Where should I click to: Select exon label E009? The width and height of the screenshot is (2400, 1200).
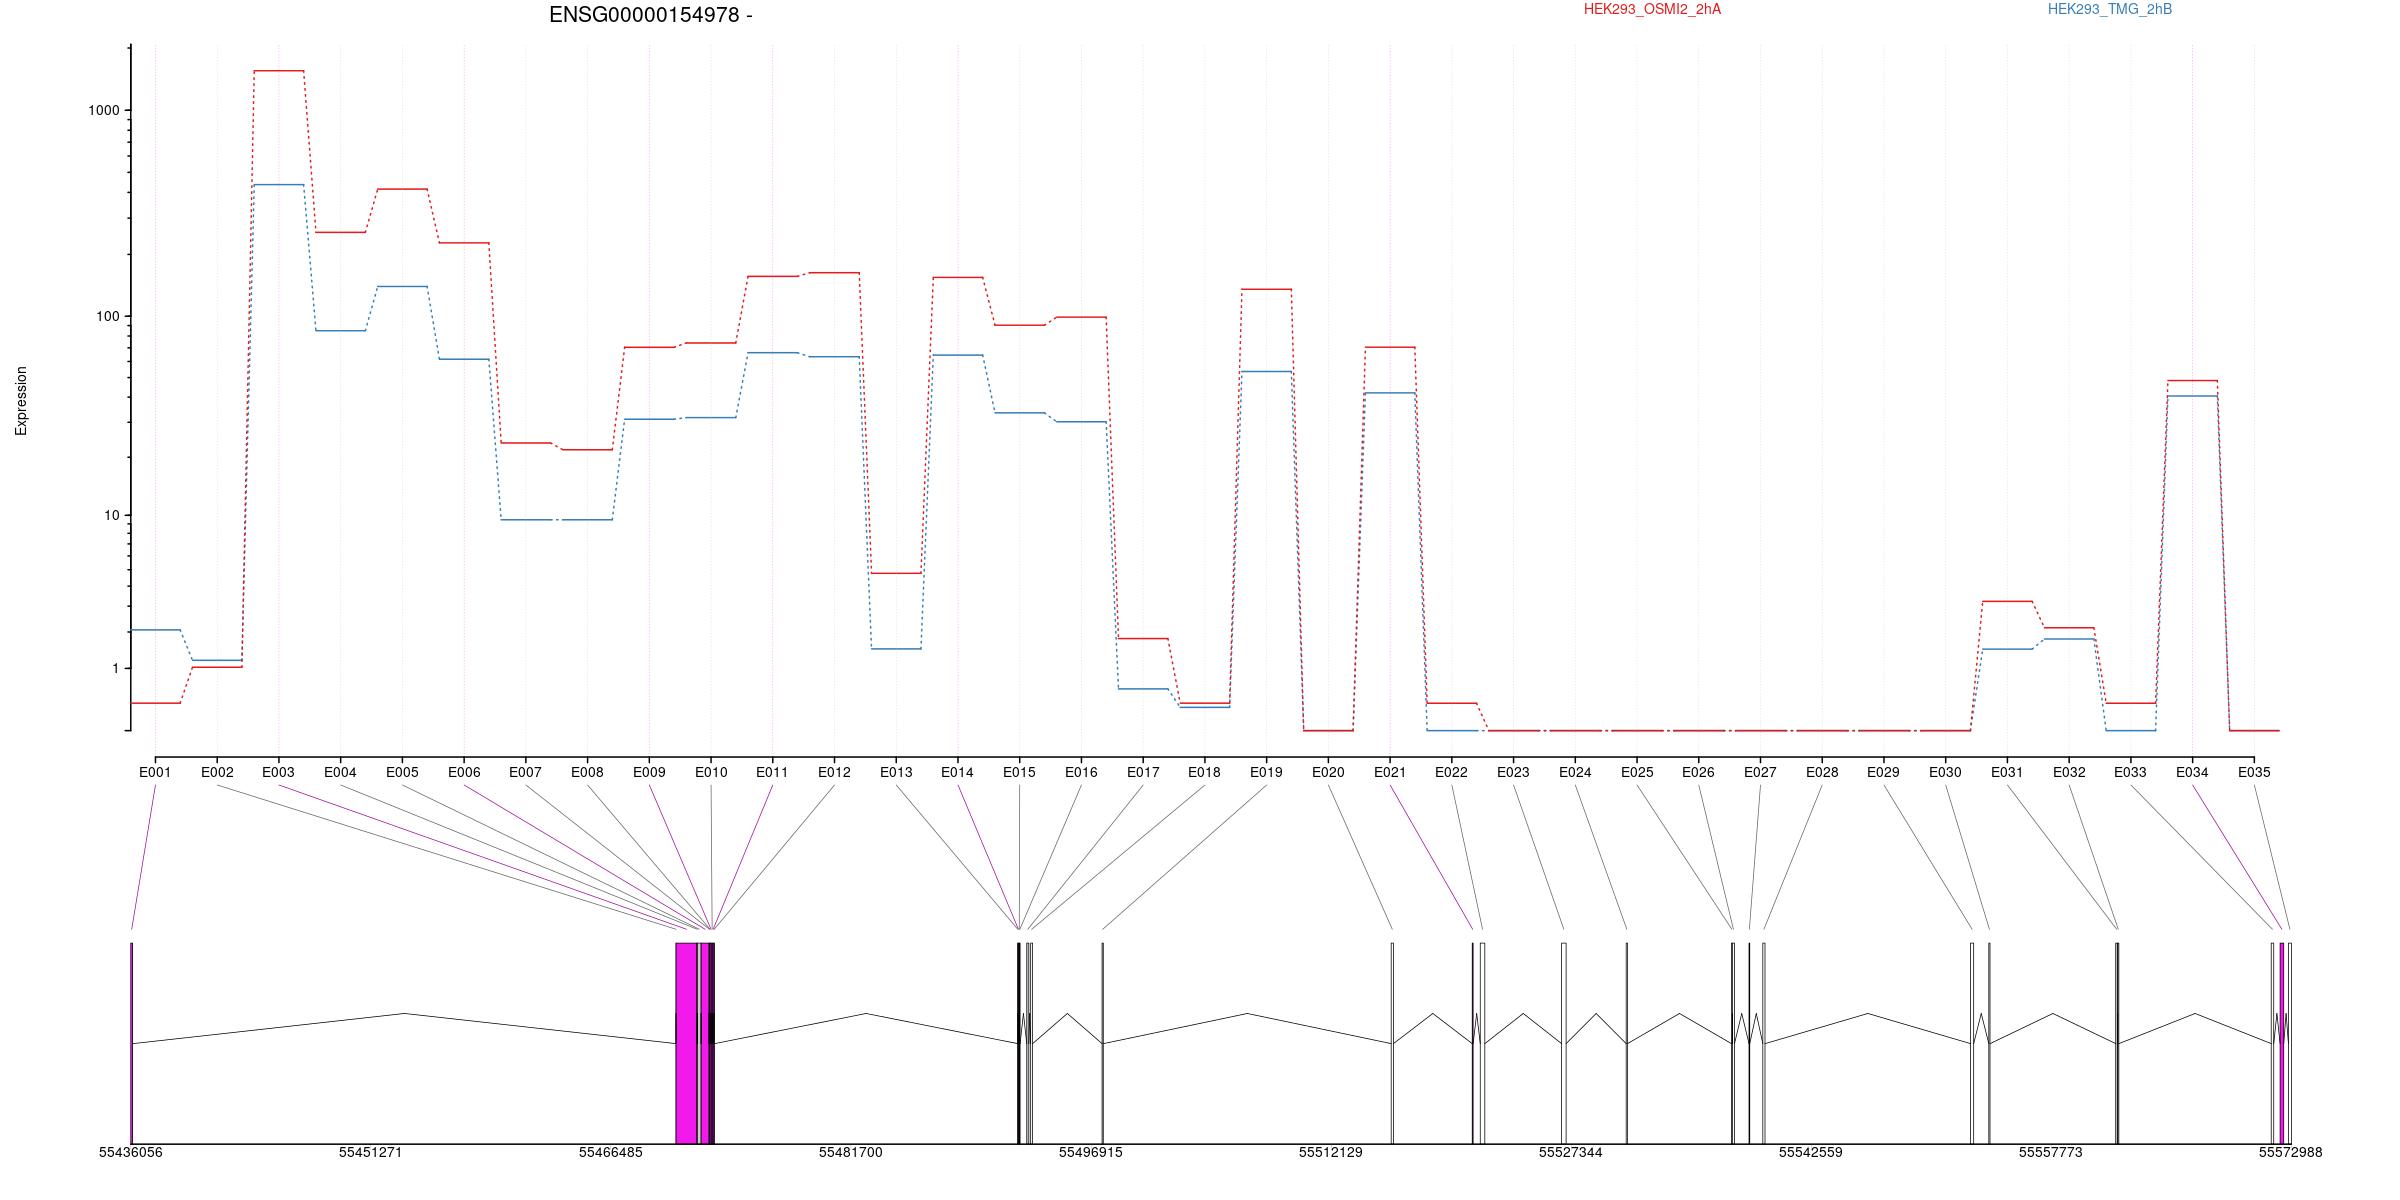coord(649,772)
